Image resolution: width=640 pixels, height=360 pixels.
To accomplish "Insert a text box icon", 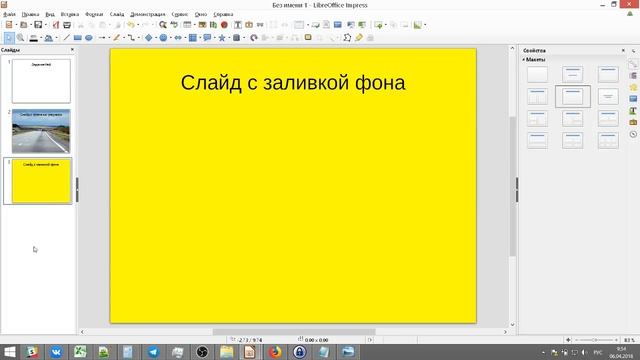I will [238, 25].
